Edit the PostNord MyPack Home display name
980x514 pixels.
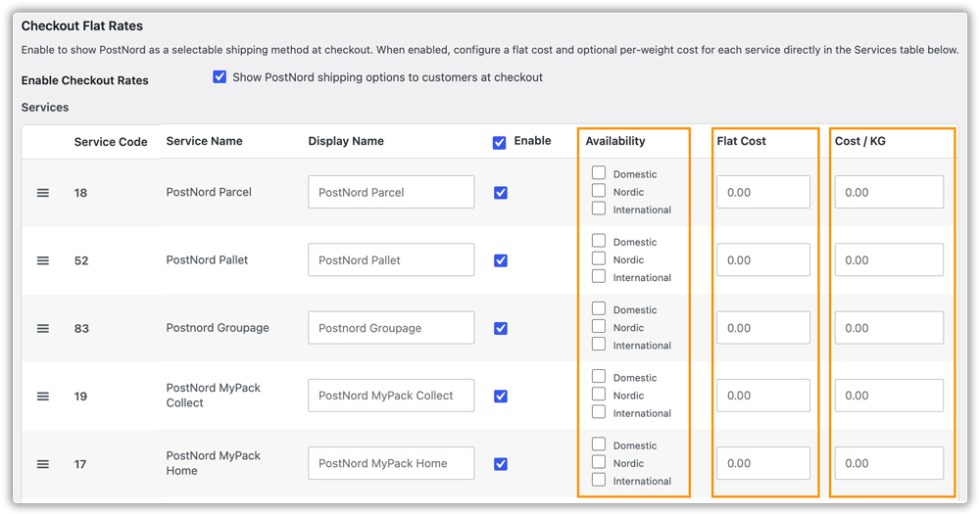point(391,463)
